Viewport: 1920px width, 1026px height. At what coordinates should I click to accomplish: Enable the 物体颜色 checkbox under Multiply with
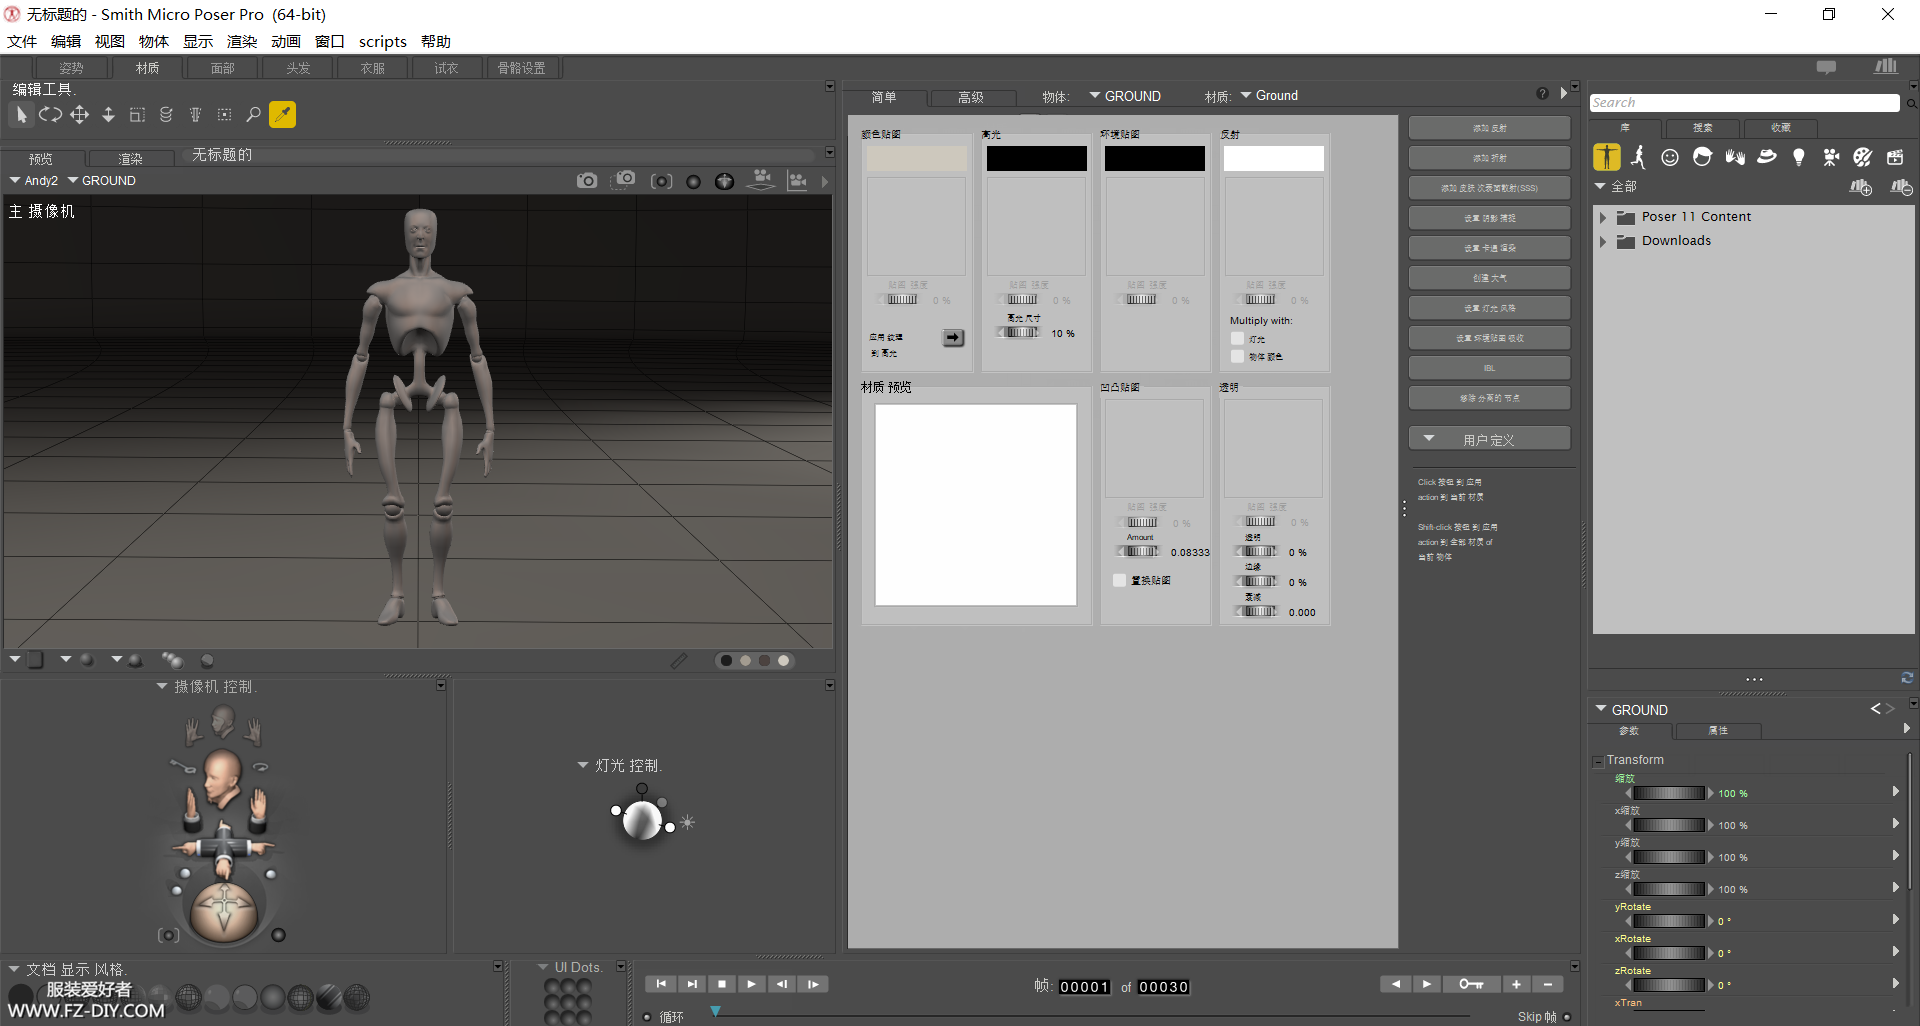pos(1238,356)
